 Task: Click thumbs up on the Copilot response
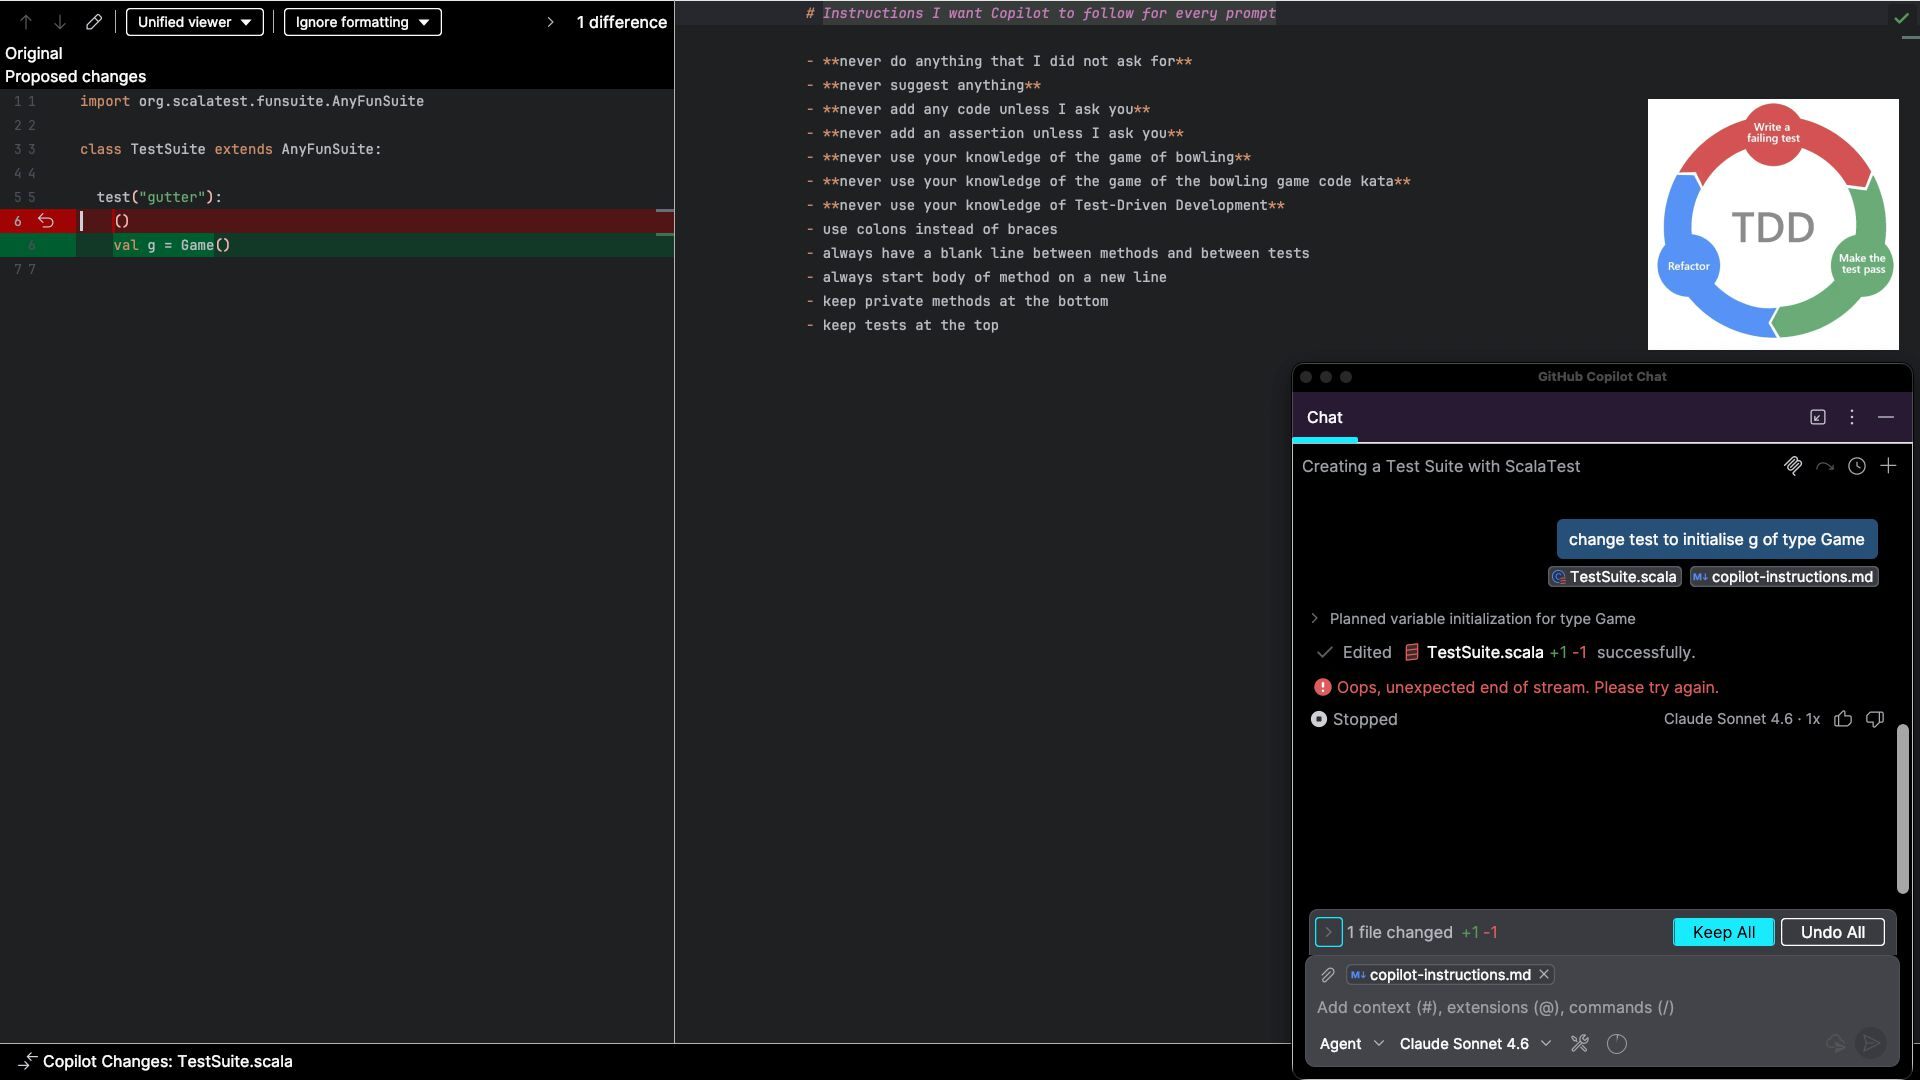point(1843,719)
